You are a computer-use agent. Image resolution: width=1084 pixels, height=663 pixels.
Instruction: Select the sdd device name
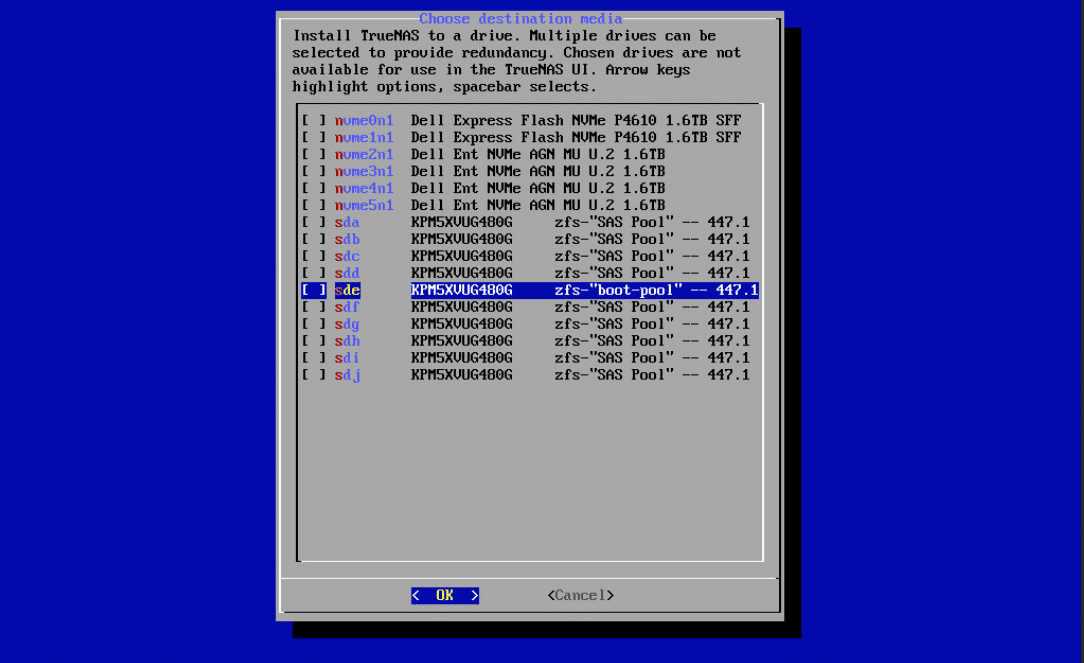pyautogui.click(x=347, y=273)
